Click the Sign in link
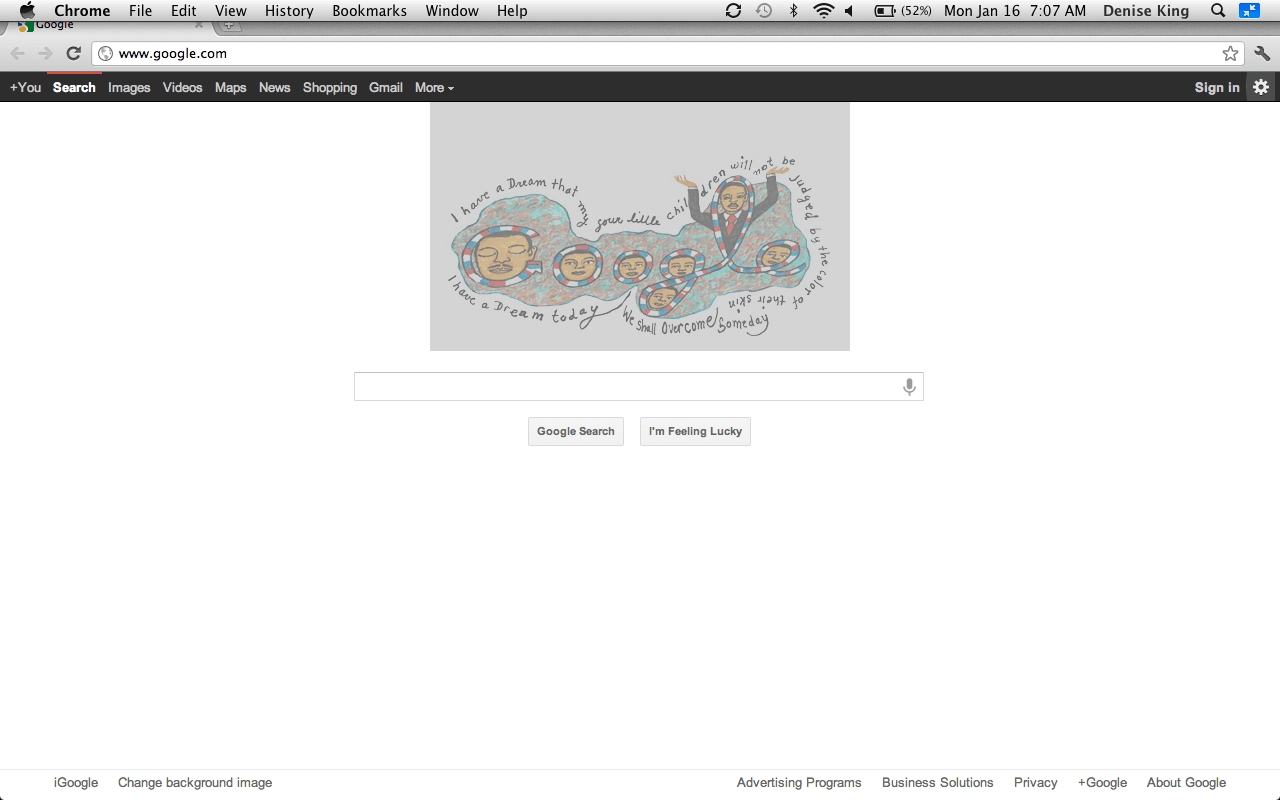The width and height of the screenshot is (1280, 800). coord(1216,88)
